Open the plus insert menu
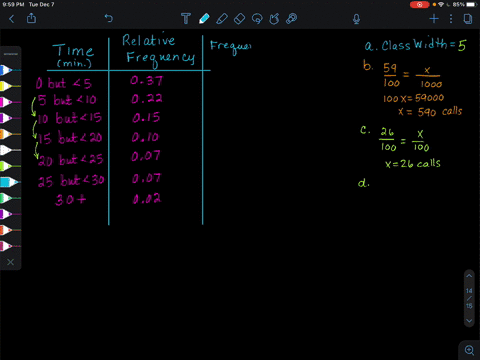The height and width of the screenshot is (360, 480). (434, 19)
